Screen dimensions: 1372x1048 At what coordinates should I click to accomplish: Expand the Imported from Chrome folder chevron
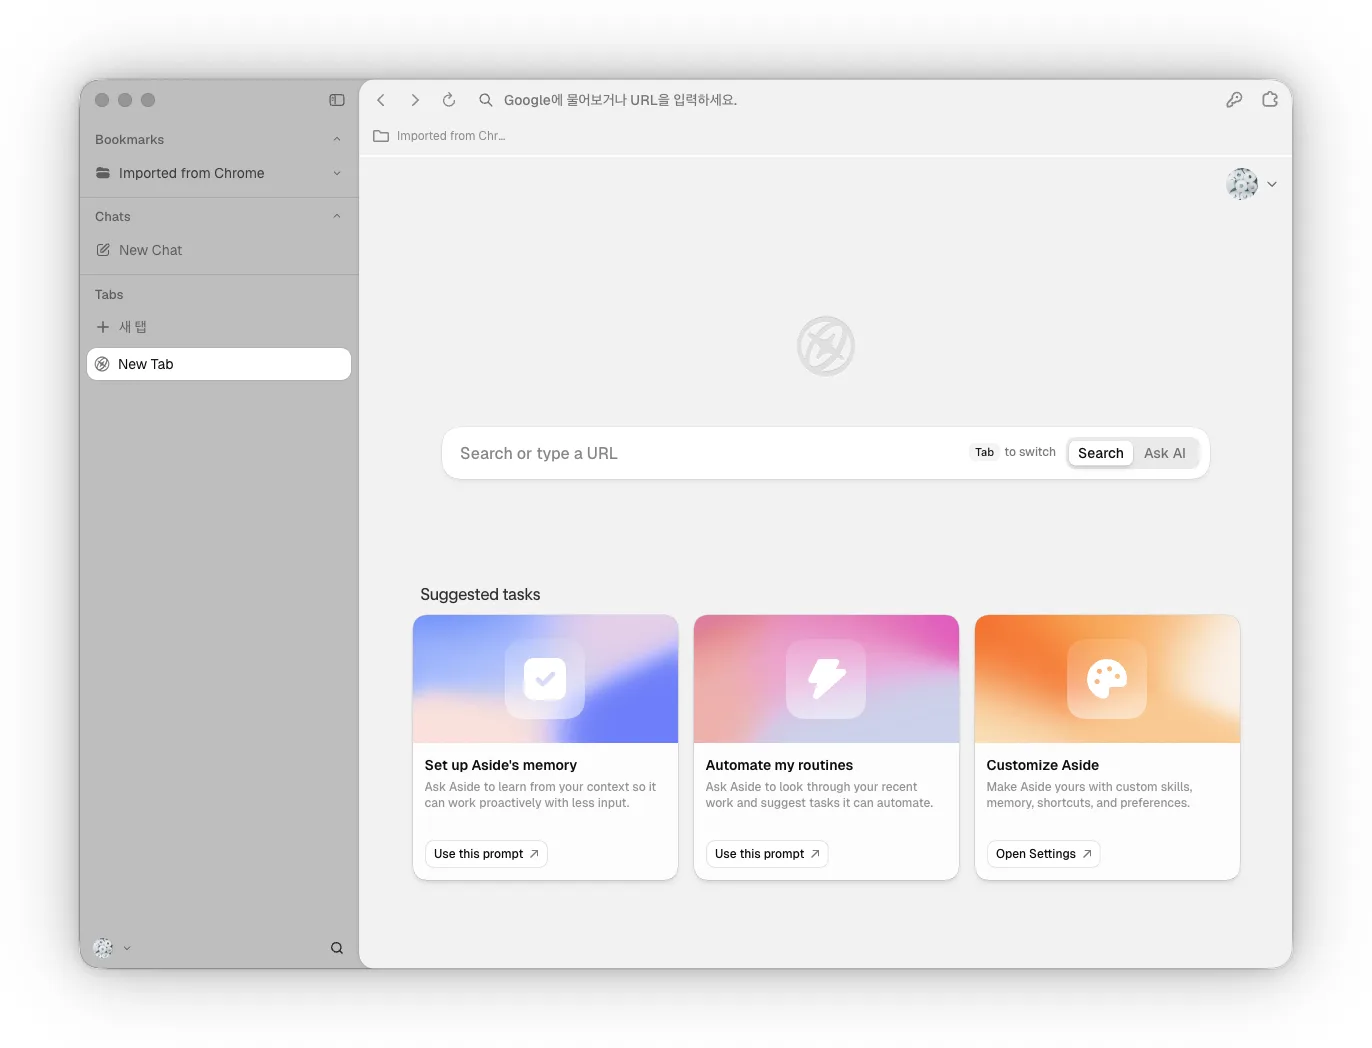[337, 173]
